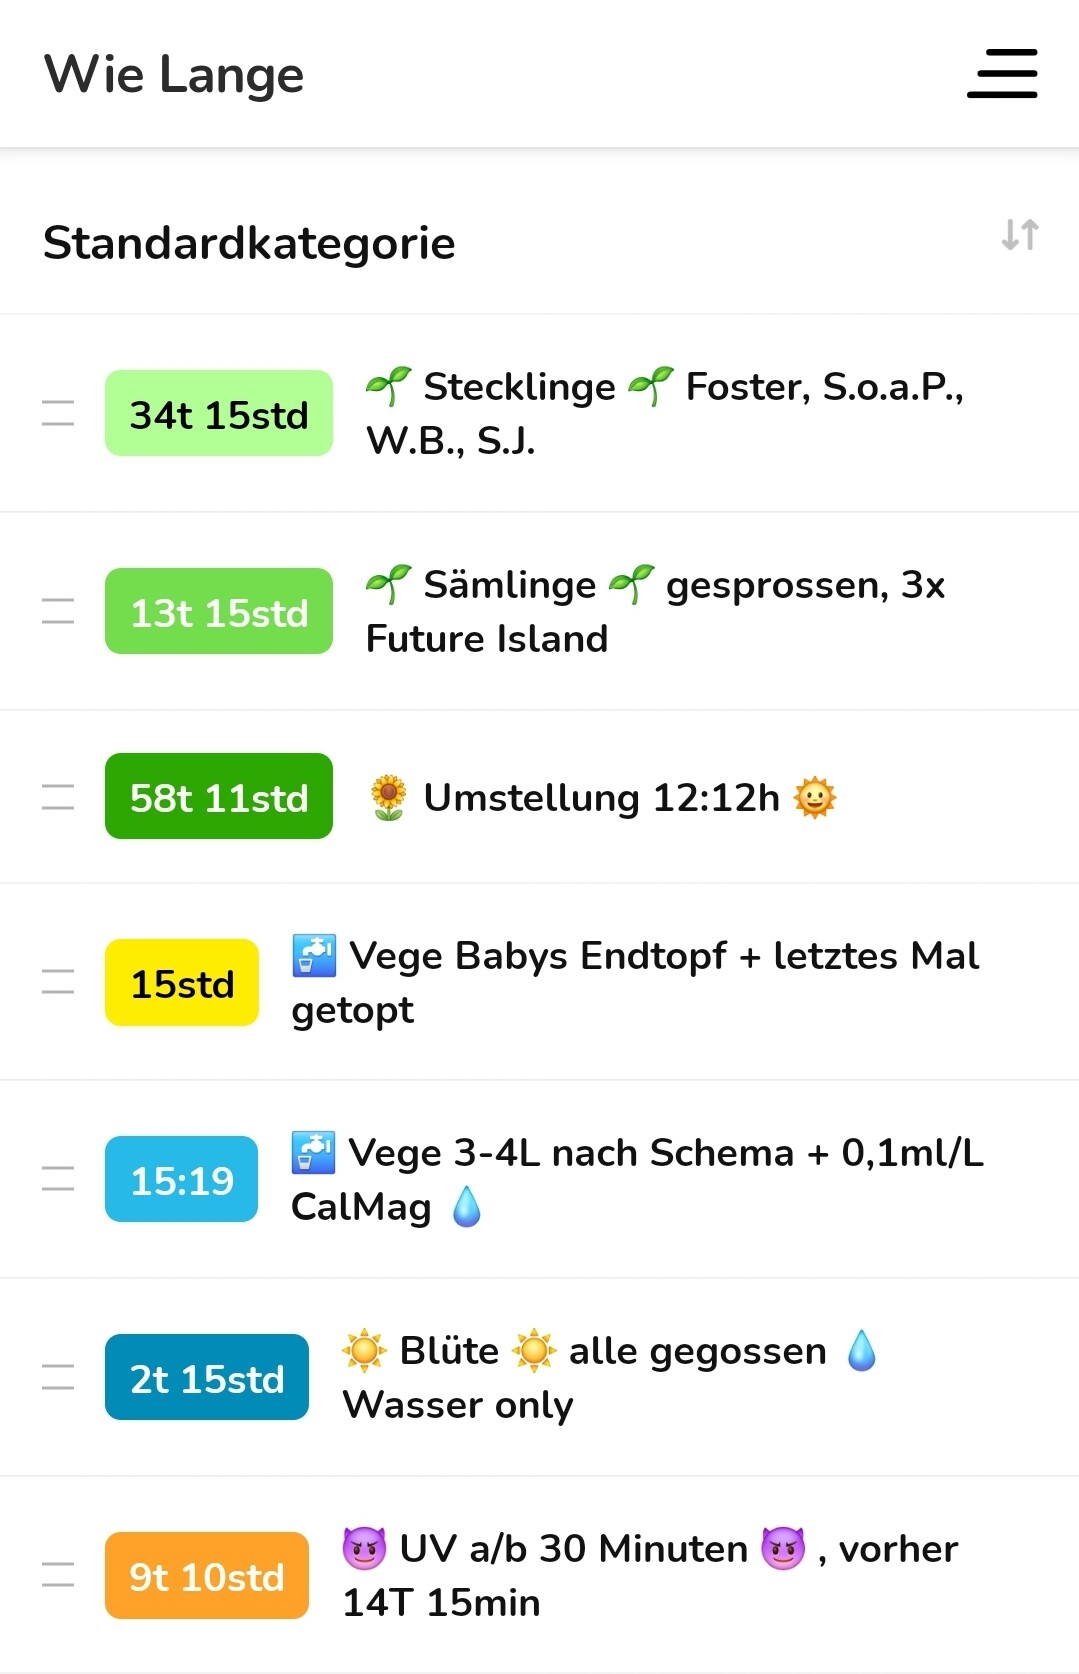This screenshot has width=1079, height=1674.
Task: Tap the light blue 15:19 timer badge
Action: (182, 1179)
